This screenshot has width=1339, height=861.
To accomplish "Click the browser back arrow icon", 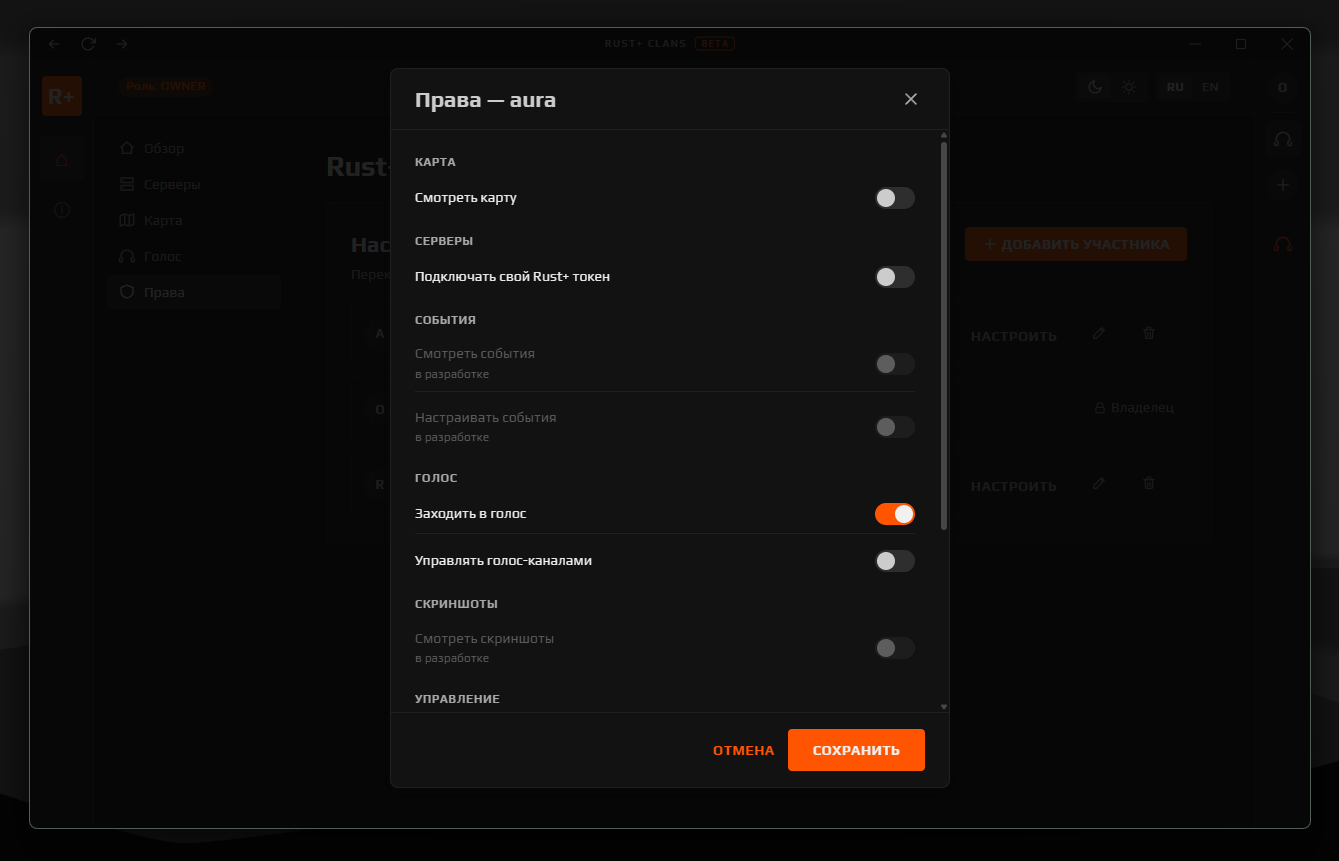I will coord(54,44).
